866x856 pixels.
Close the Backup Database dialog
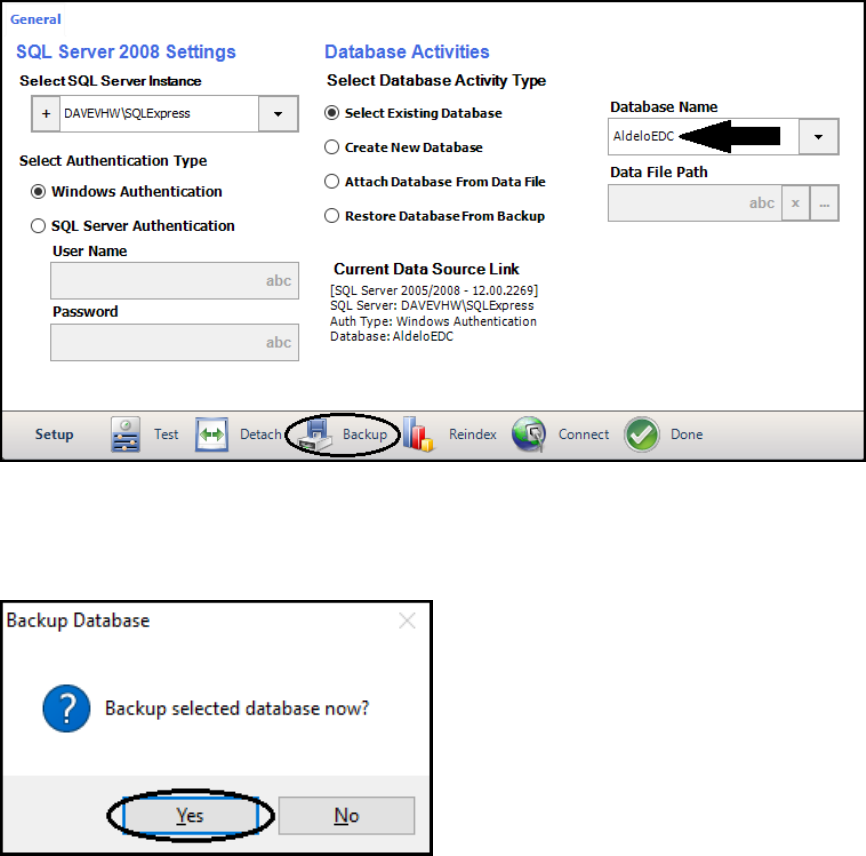(x=407, y=621)
